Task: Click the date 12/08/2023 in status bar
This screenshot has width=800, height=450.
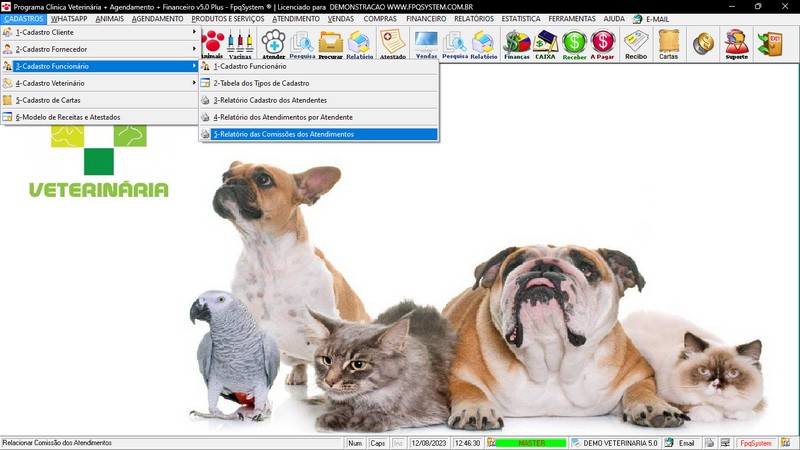Action: [x=429, y=443]
